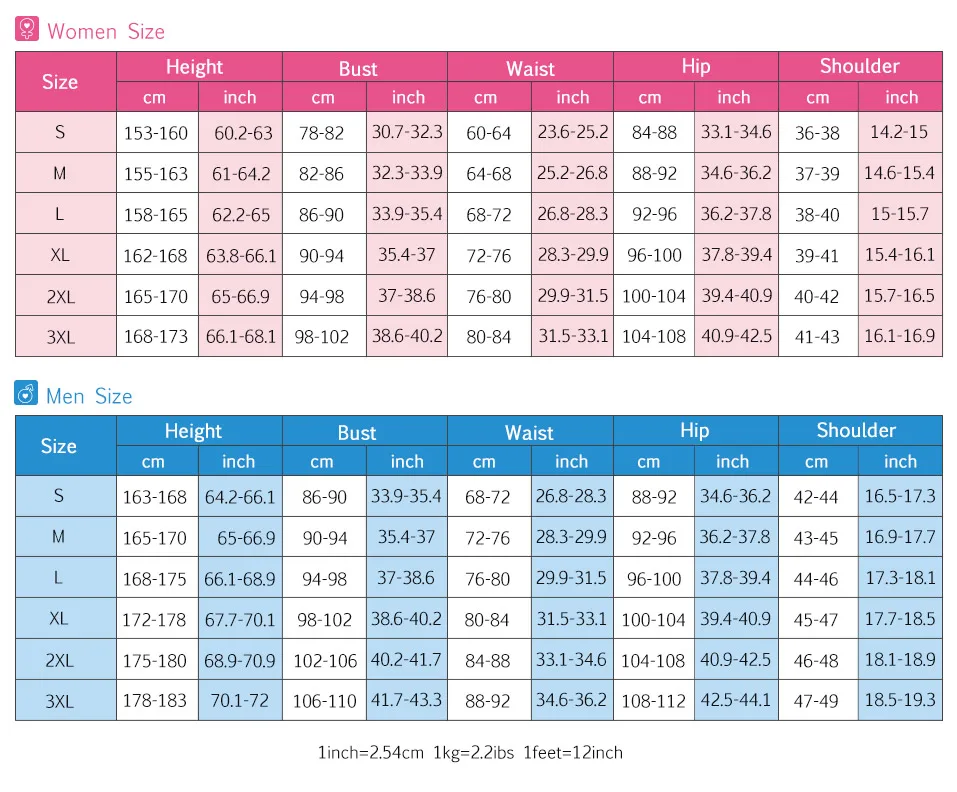Click the pink female symbol icon
The image size is (957, 792).
point(27,29)
